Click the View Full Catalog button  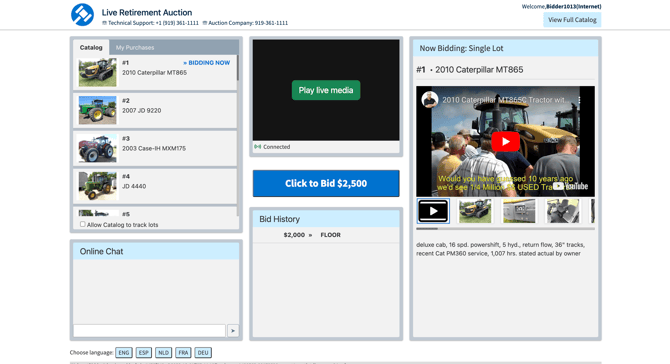click(x=572, y=20)
